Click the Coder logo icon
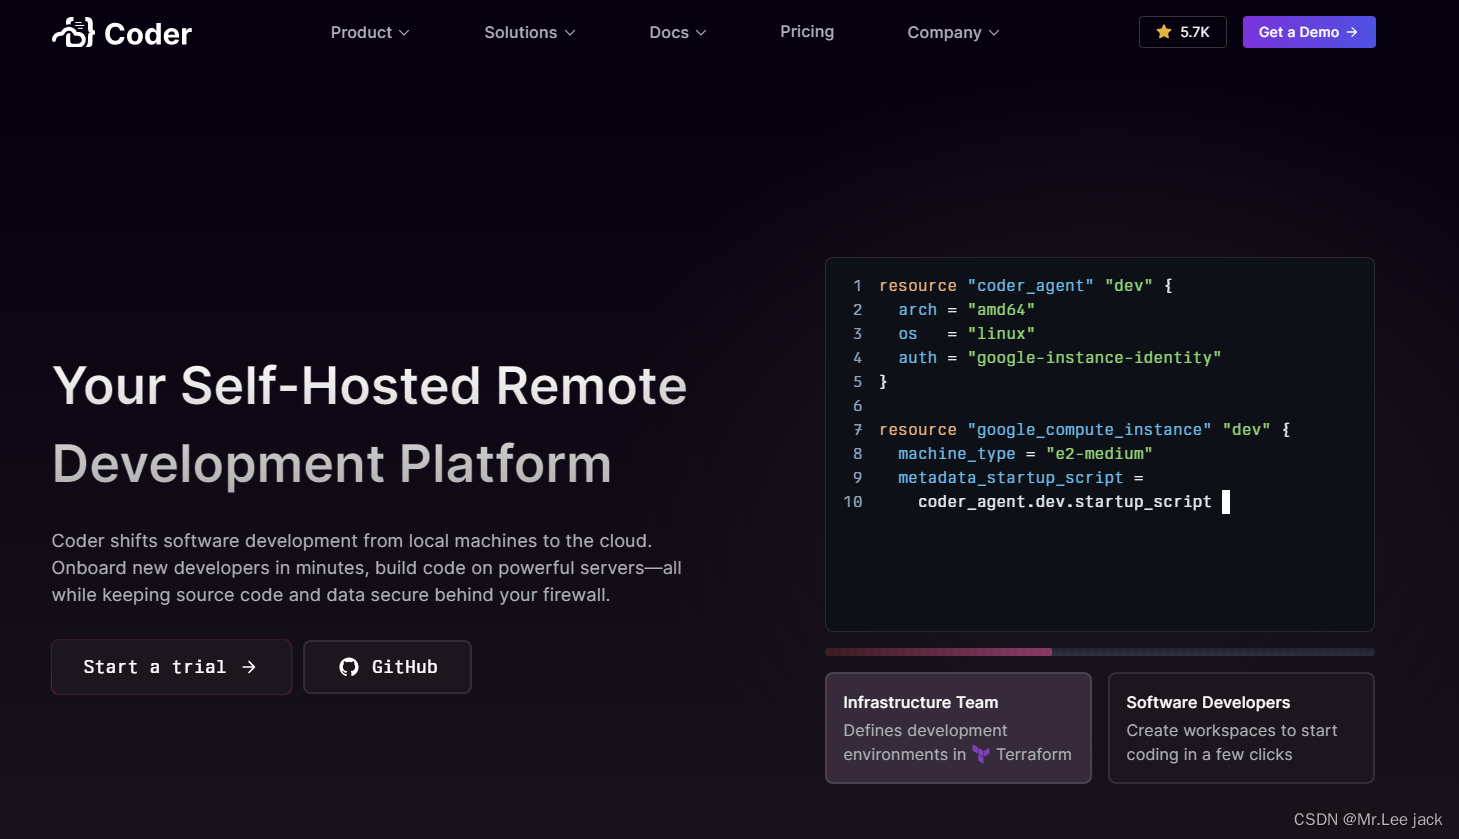Image resolution: width=1459 pixels, height=839 pixels. (x=73, y=32)
